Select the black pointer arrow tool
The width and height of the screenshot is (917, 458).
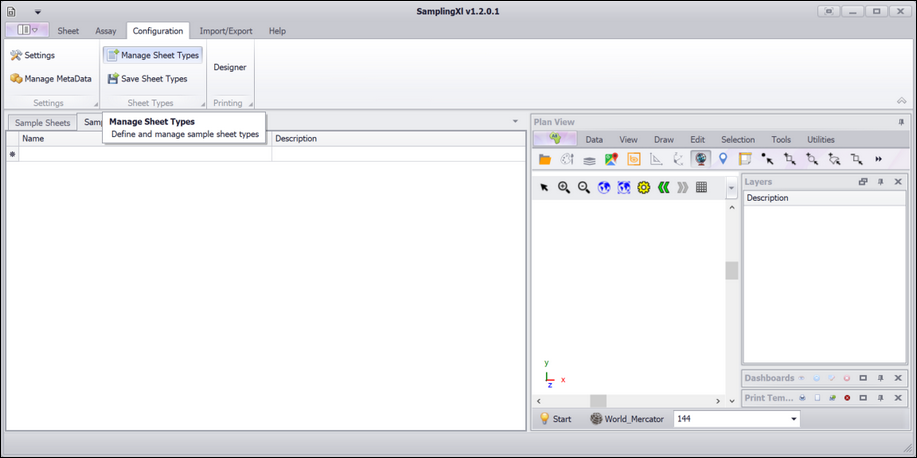click(x=544, y=187)
